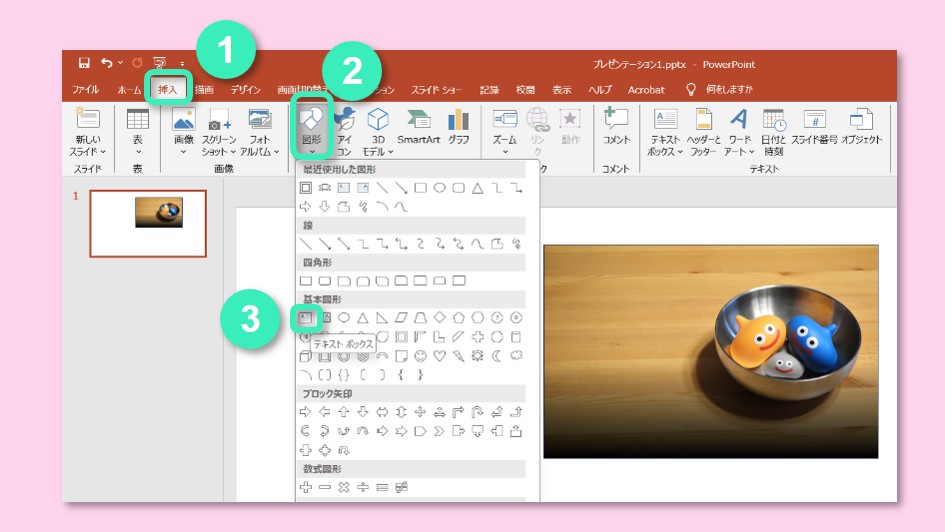The width and height of the screenshot is (945, 532).
Task: Open the ファイル tab
Action: [86, 89]
